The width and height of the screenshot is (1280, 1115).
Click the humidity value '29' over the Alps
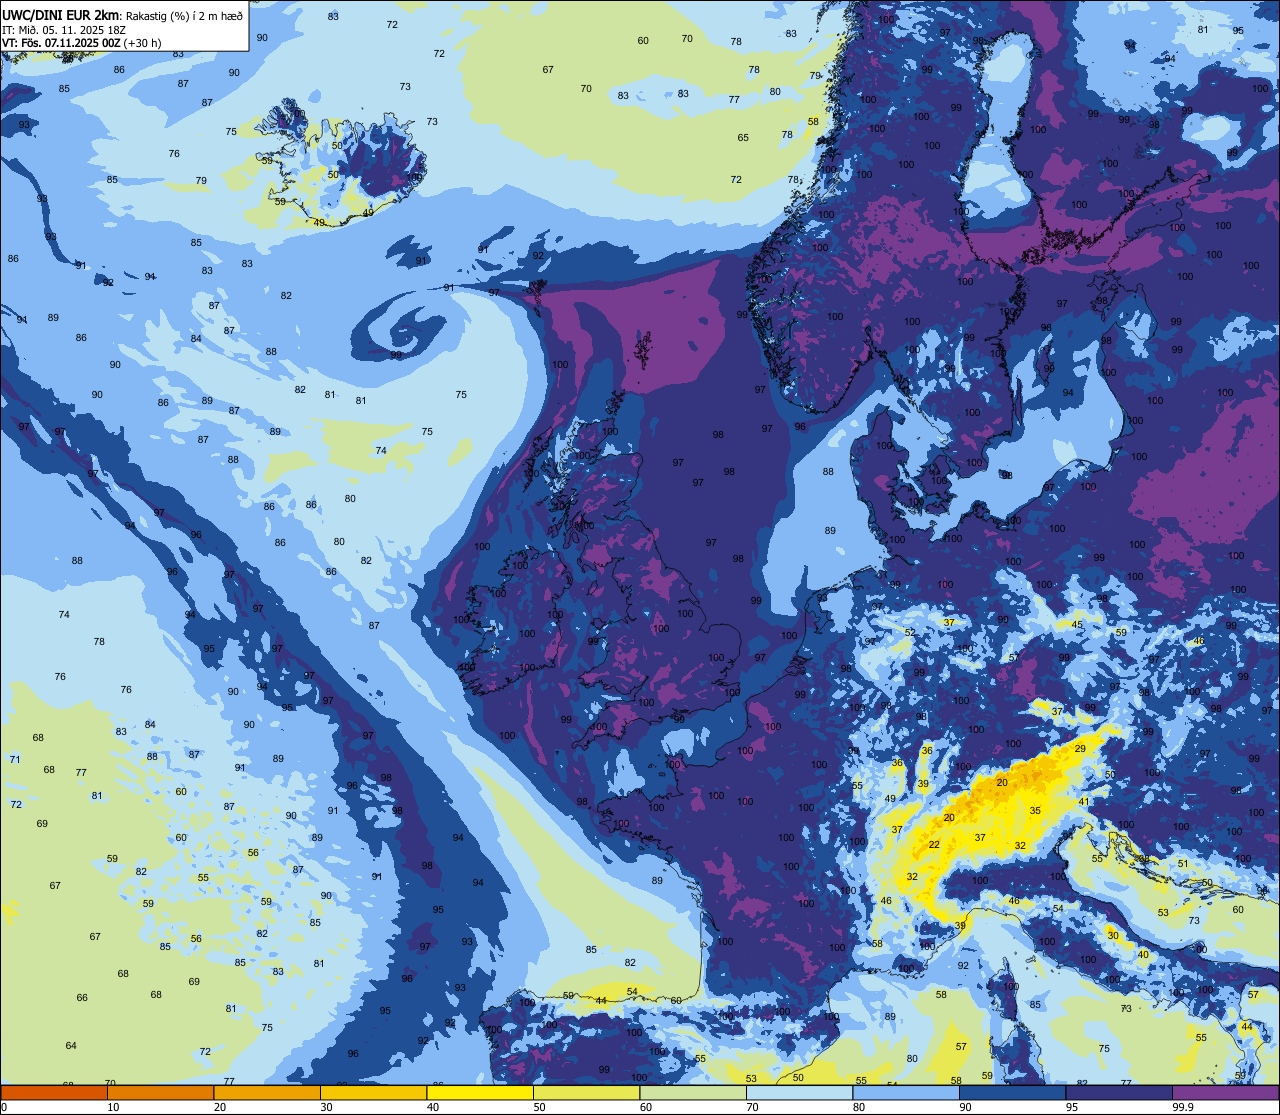[1080, 749]
